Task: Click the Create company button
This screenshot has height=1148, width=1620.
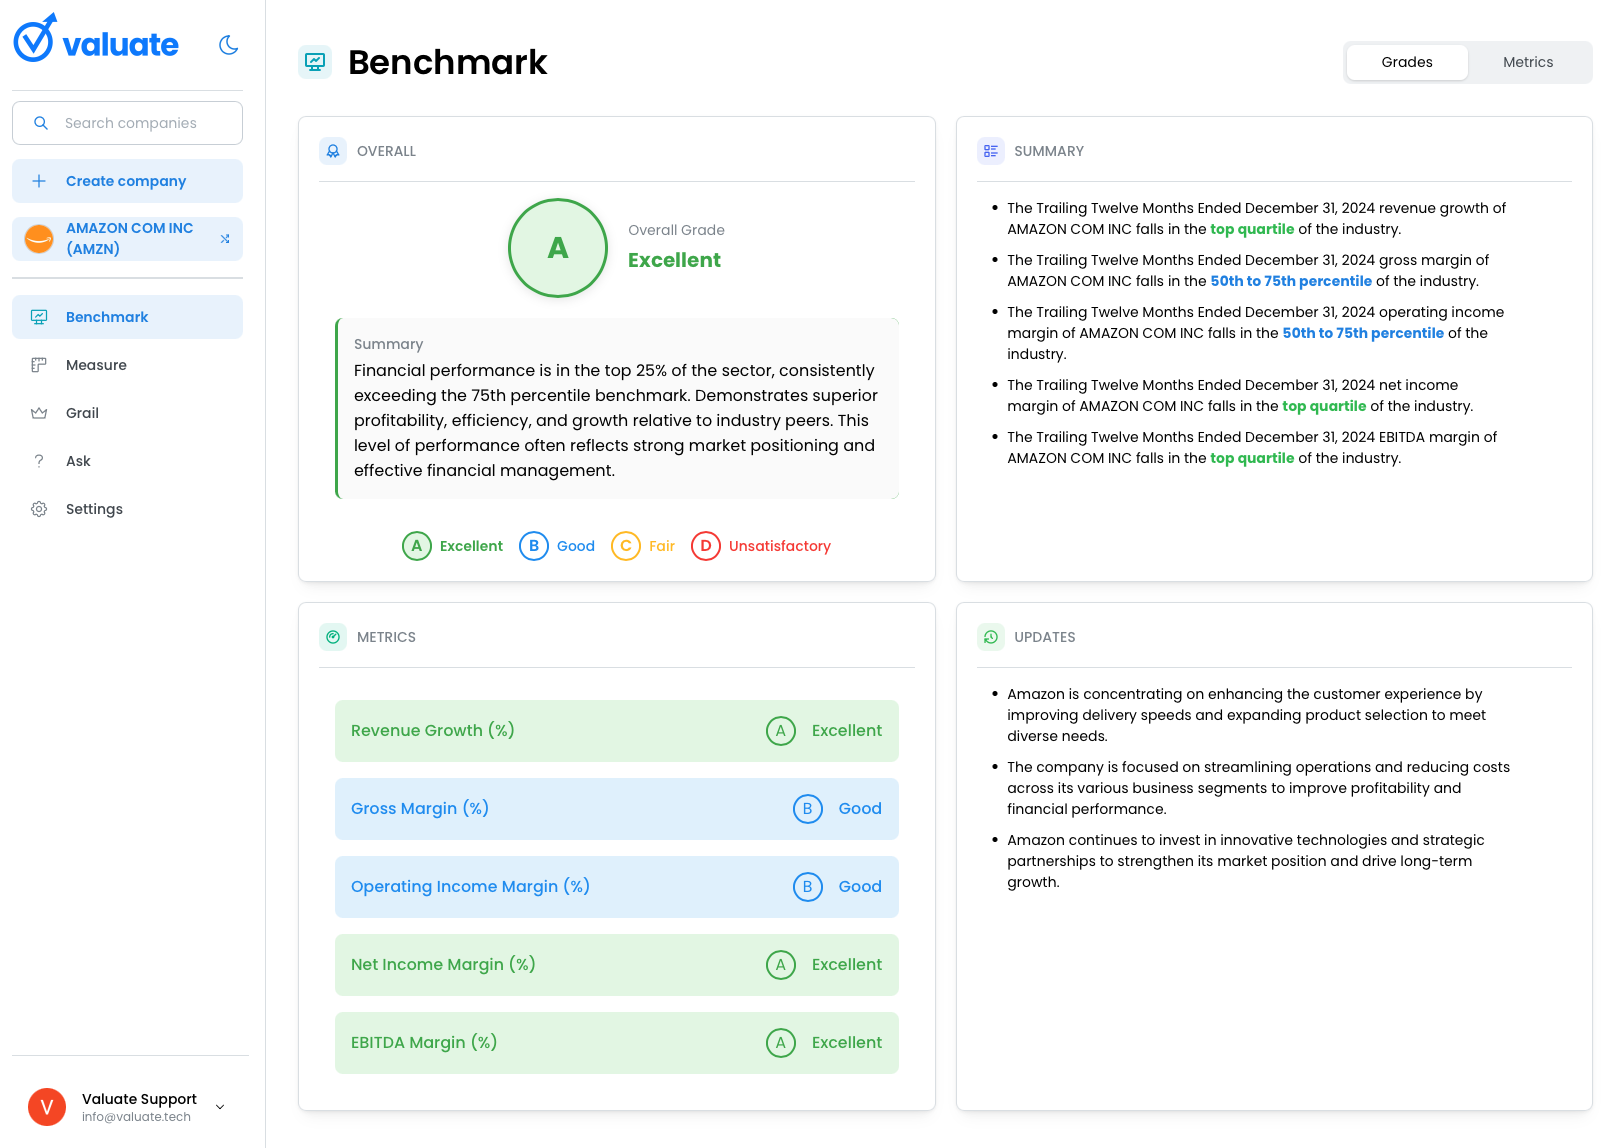Action: pos(127,181)
